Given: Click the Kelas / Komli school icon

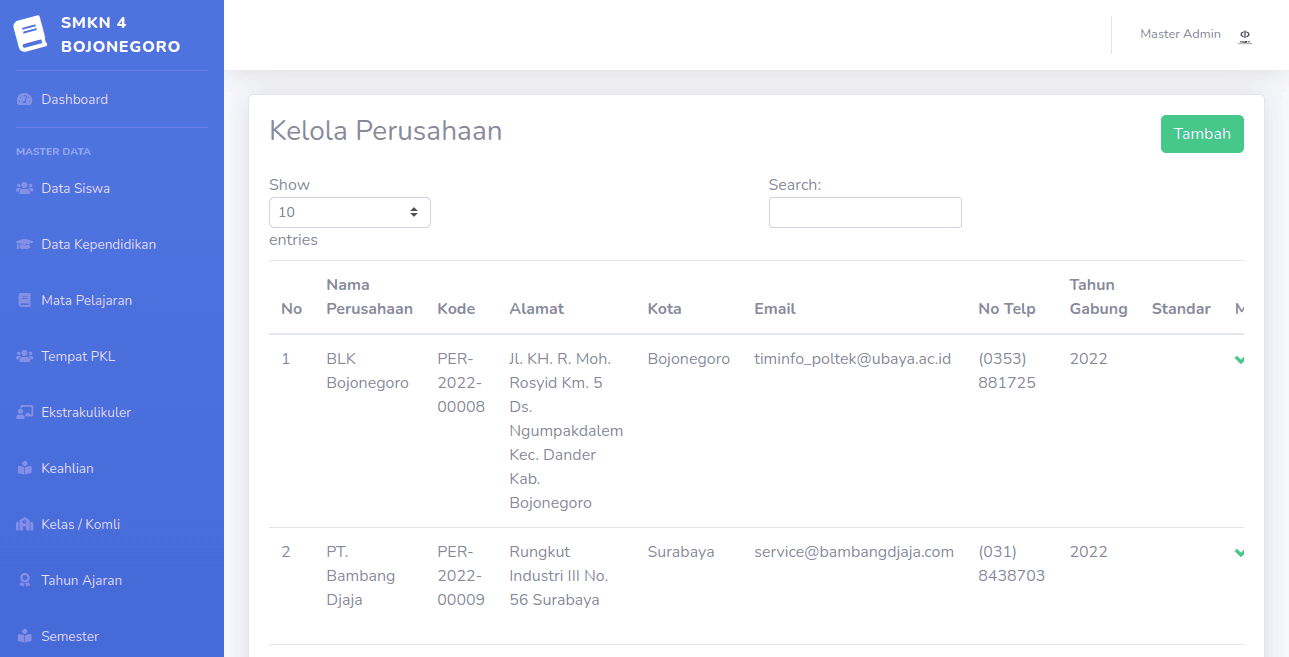Looking at the screenshot, I should pos(25,525).
